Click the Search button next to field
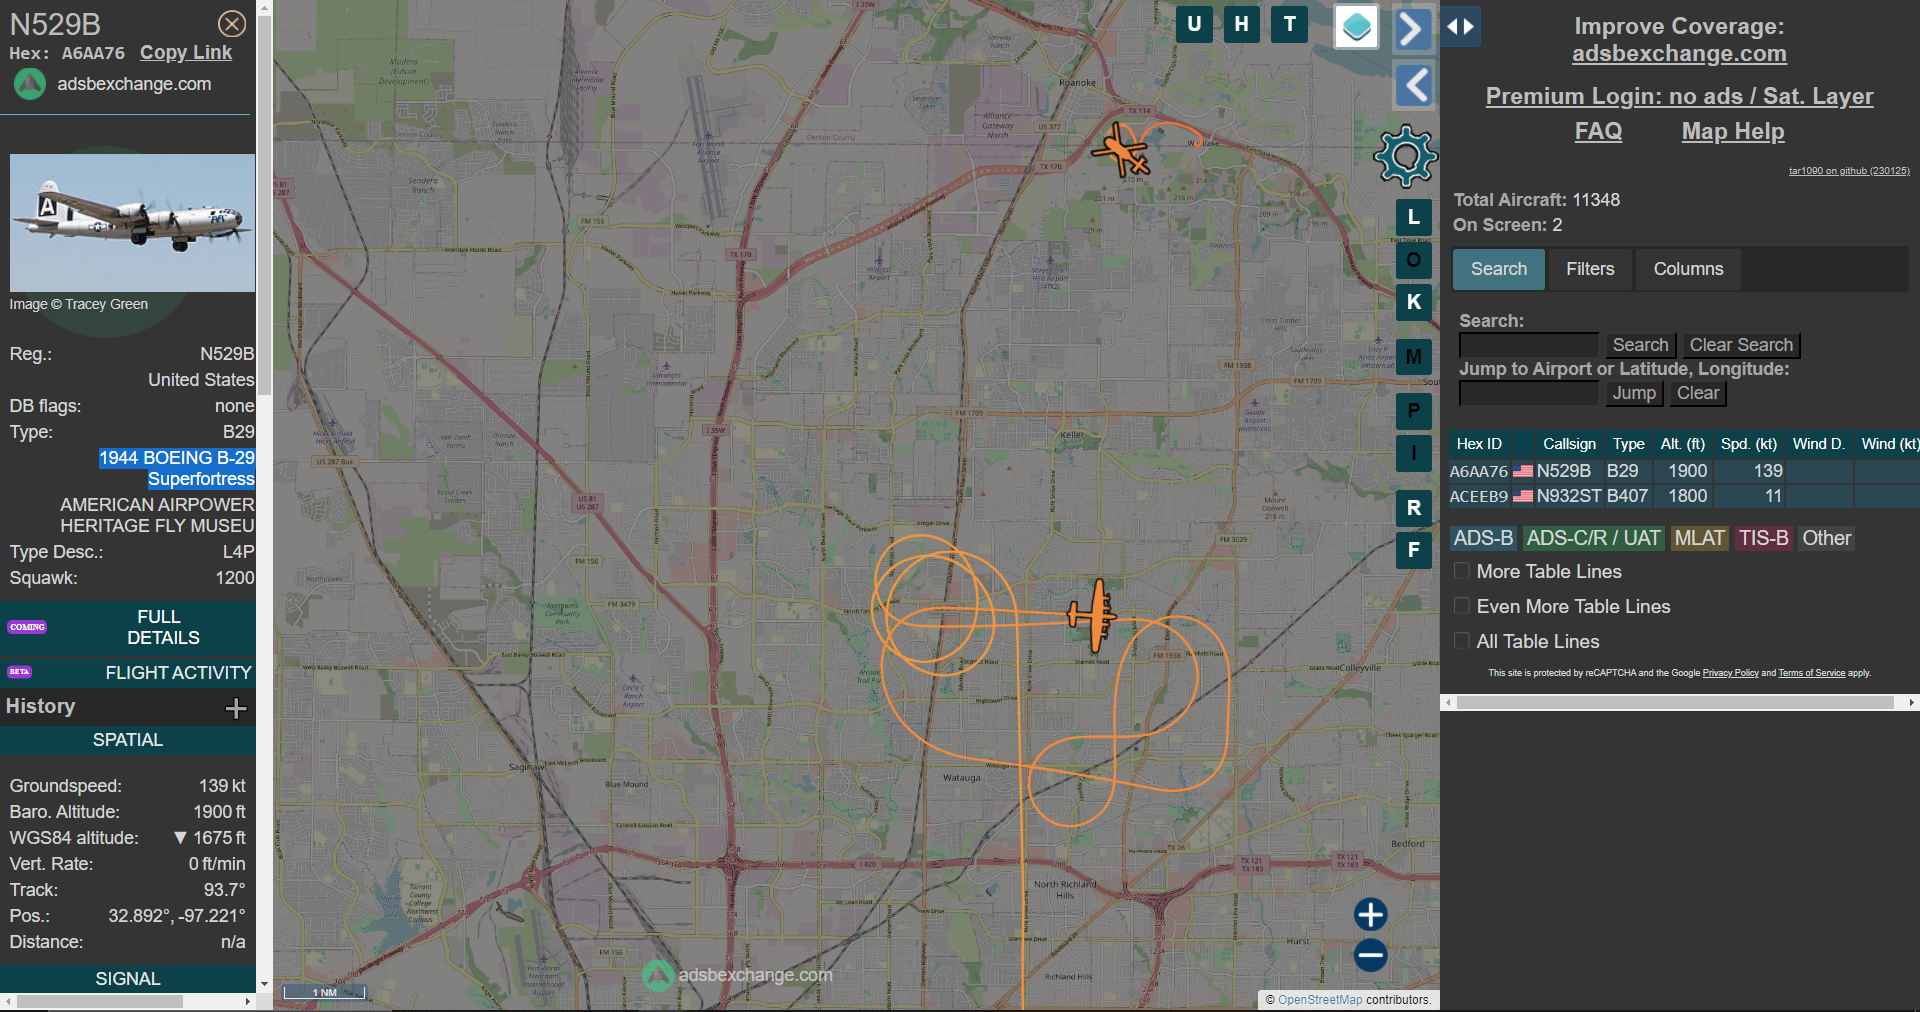The height and width of the screenshot is (1012, 1920). [1640, 345]
